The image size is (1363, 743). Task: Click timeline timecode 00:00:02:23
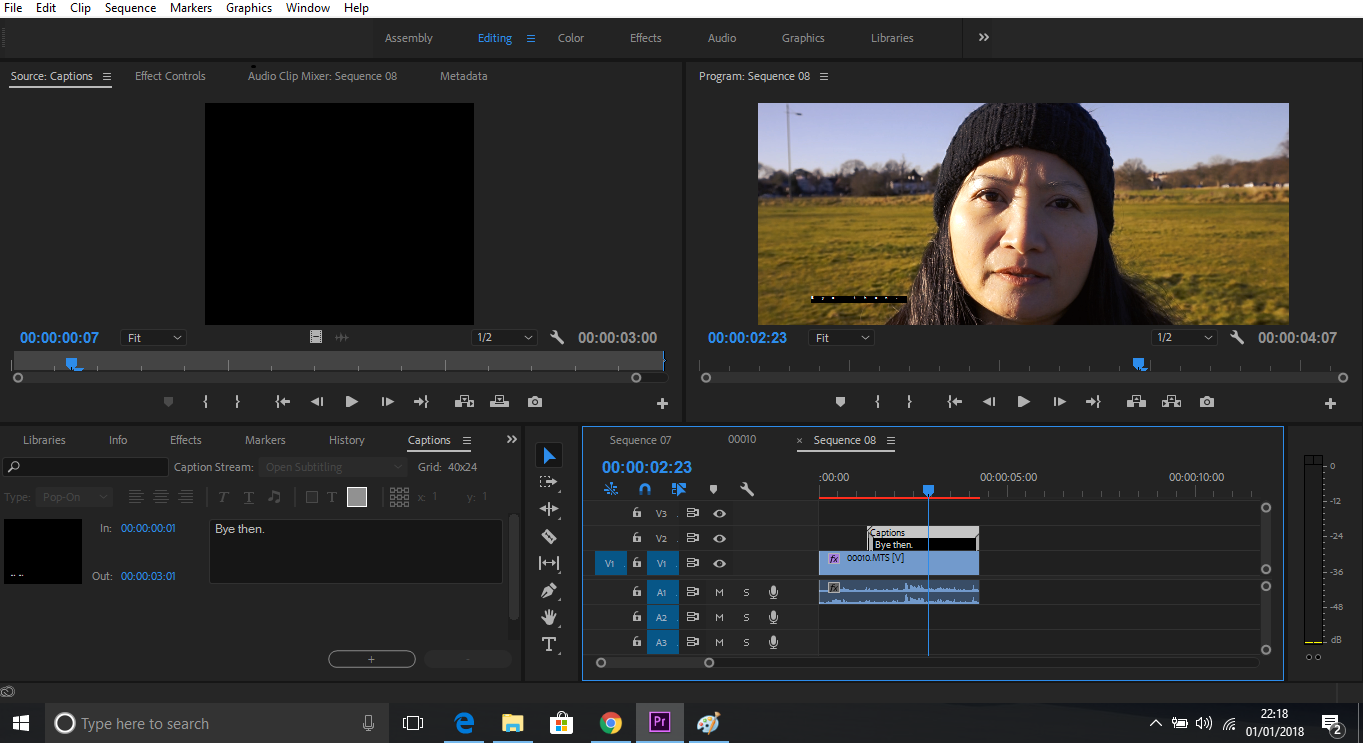coord(646,467)
